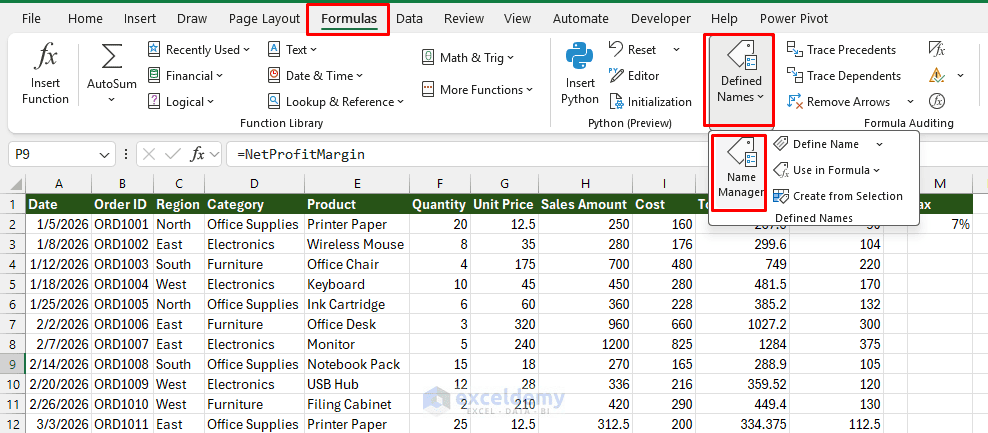Select the Formulas tab

348,19
